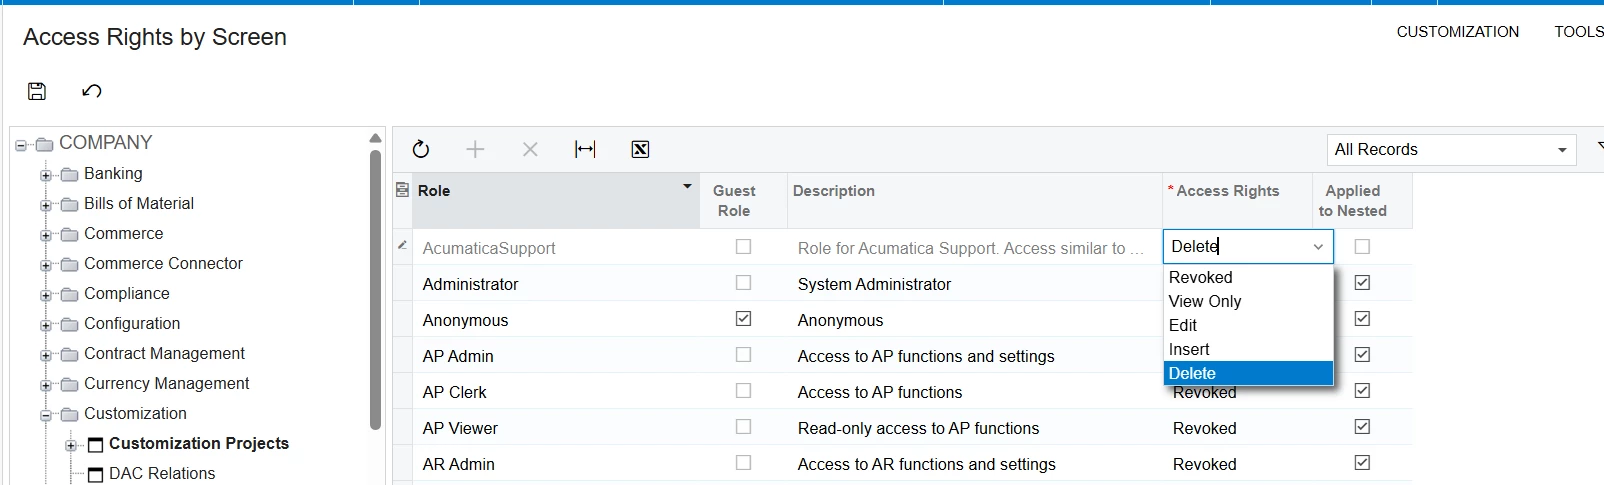Open the CUSTOMIZATION menu

click(1457, 32)
